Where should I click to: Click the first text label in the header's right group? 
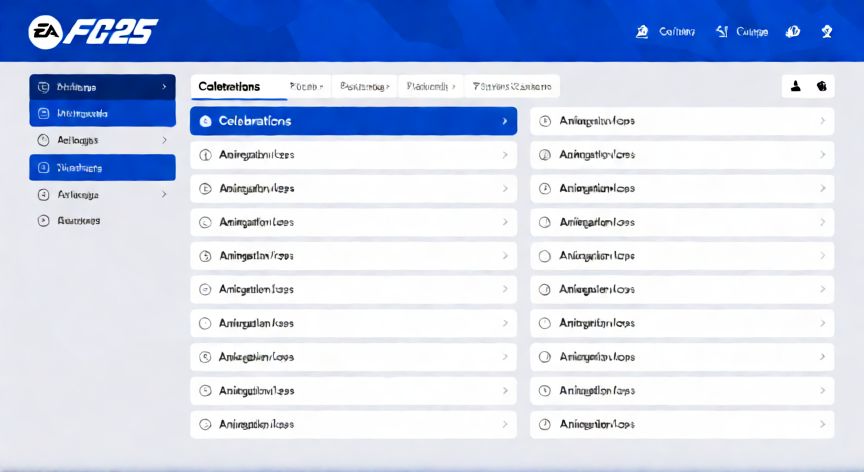[677, 32]
